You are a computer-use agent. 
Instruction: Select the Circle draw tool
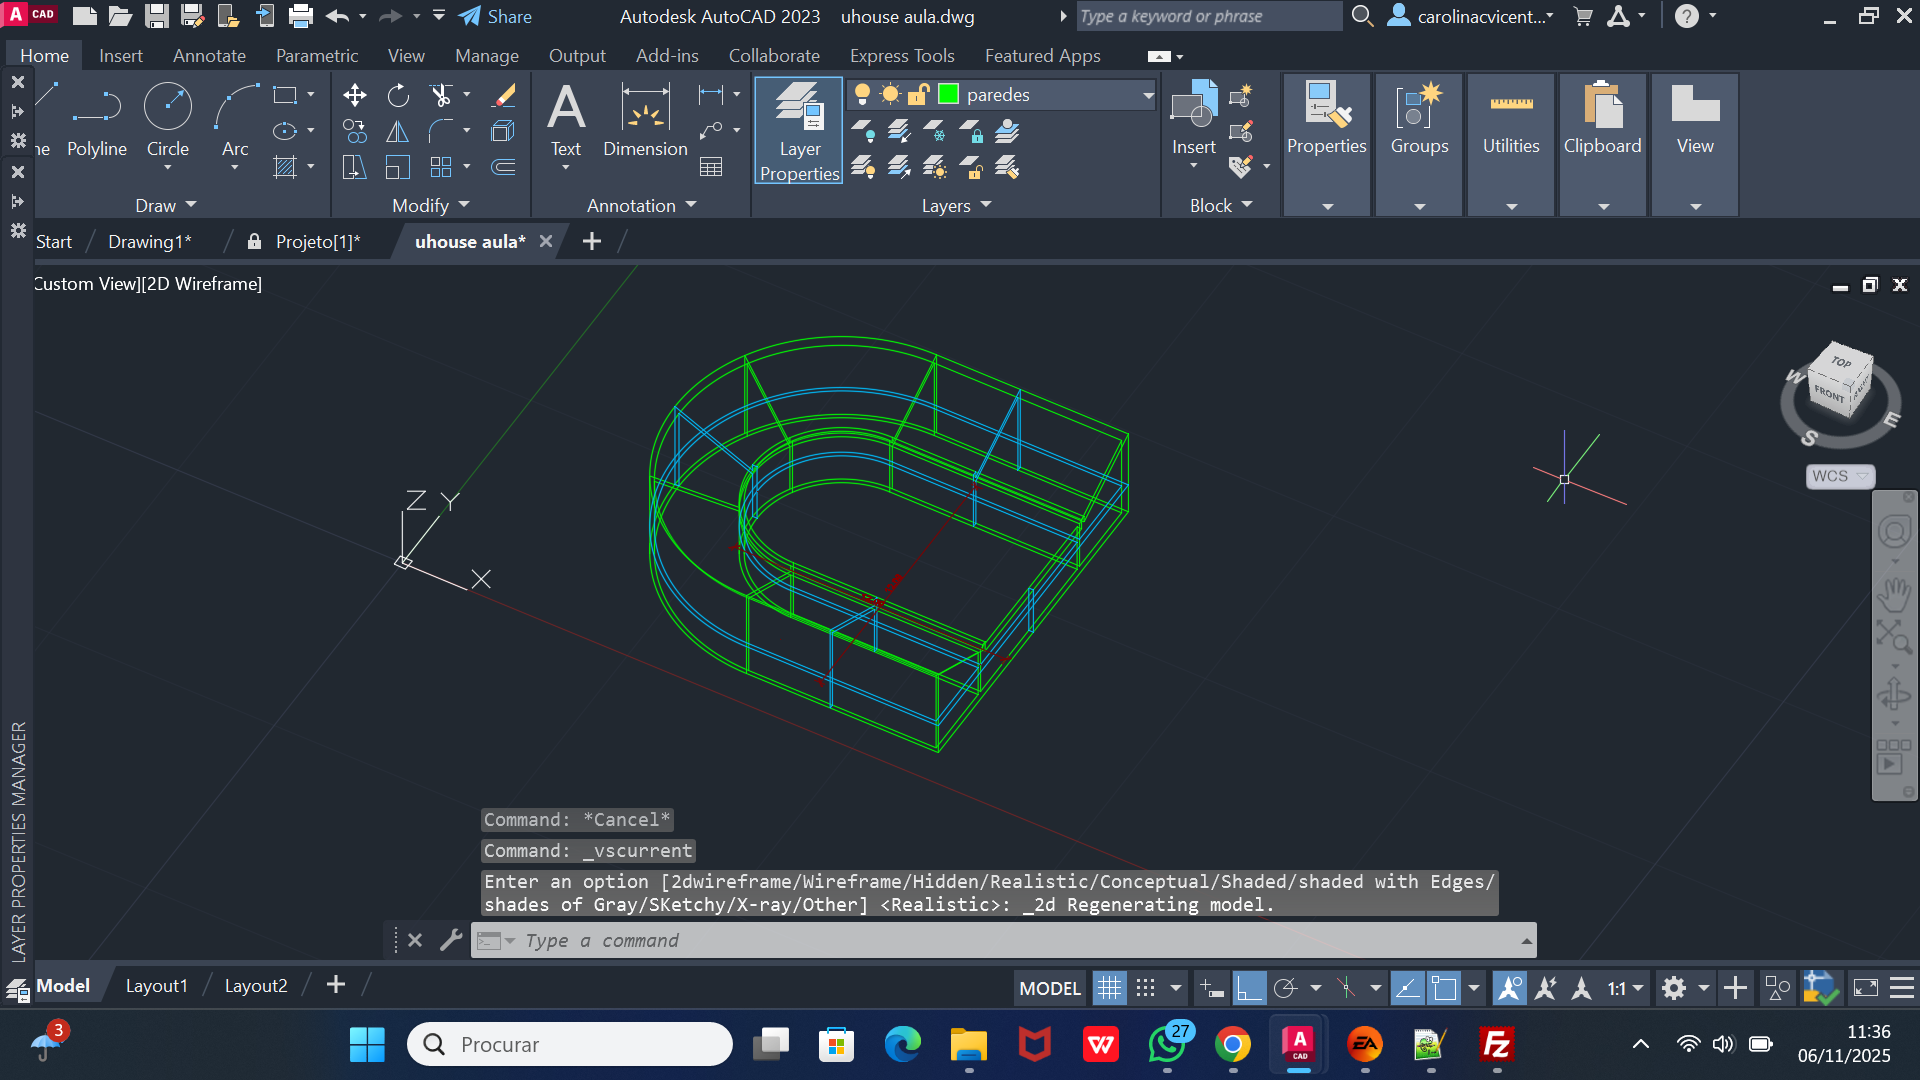(x=167, y=108)
